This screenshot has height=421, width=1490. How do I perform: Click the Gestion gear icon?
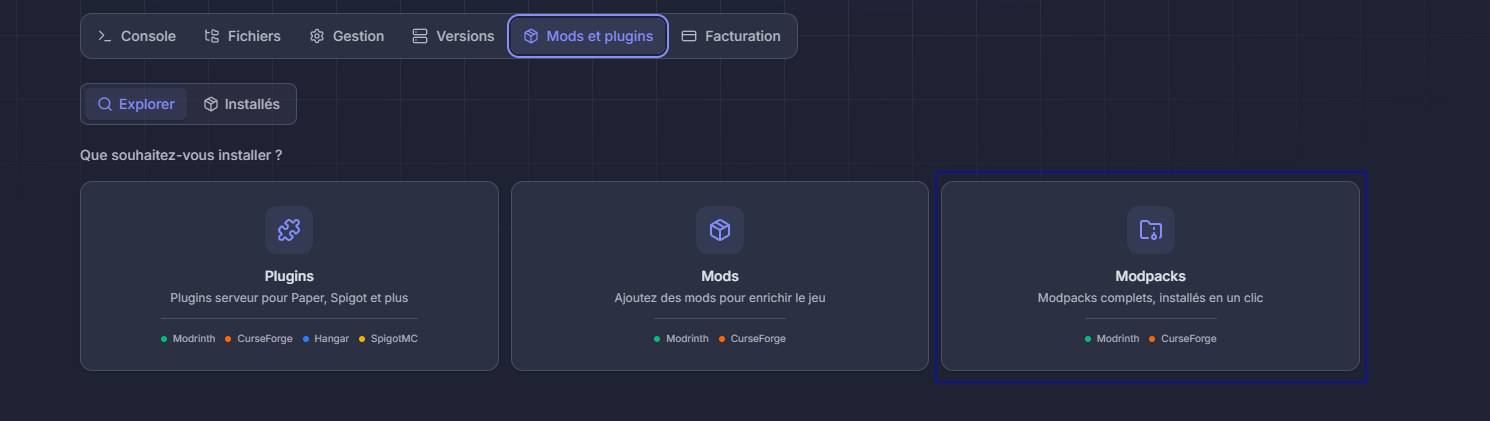tap(317, 36)
